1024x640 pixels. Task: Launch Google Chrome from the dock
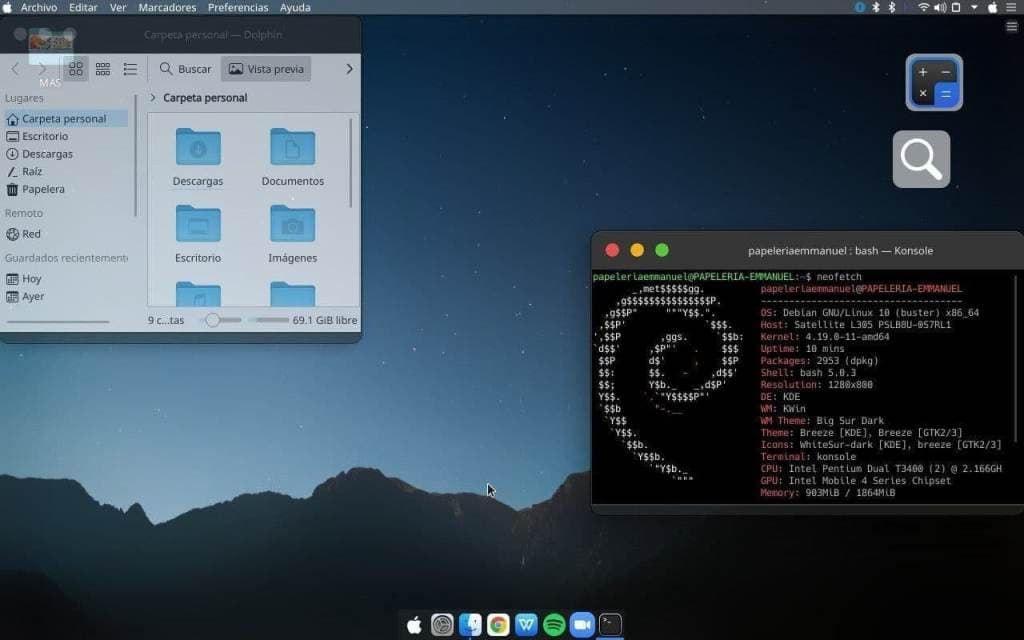click(498, 625)
